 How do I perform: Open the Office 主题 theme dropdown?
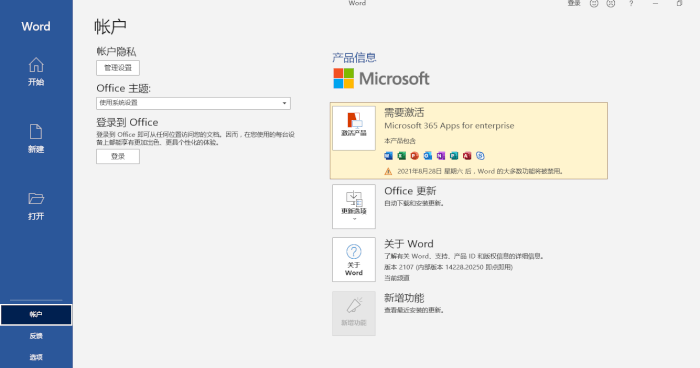[193, 103]
